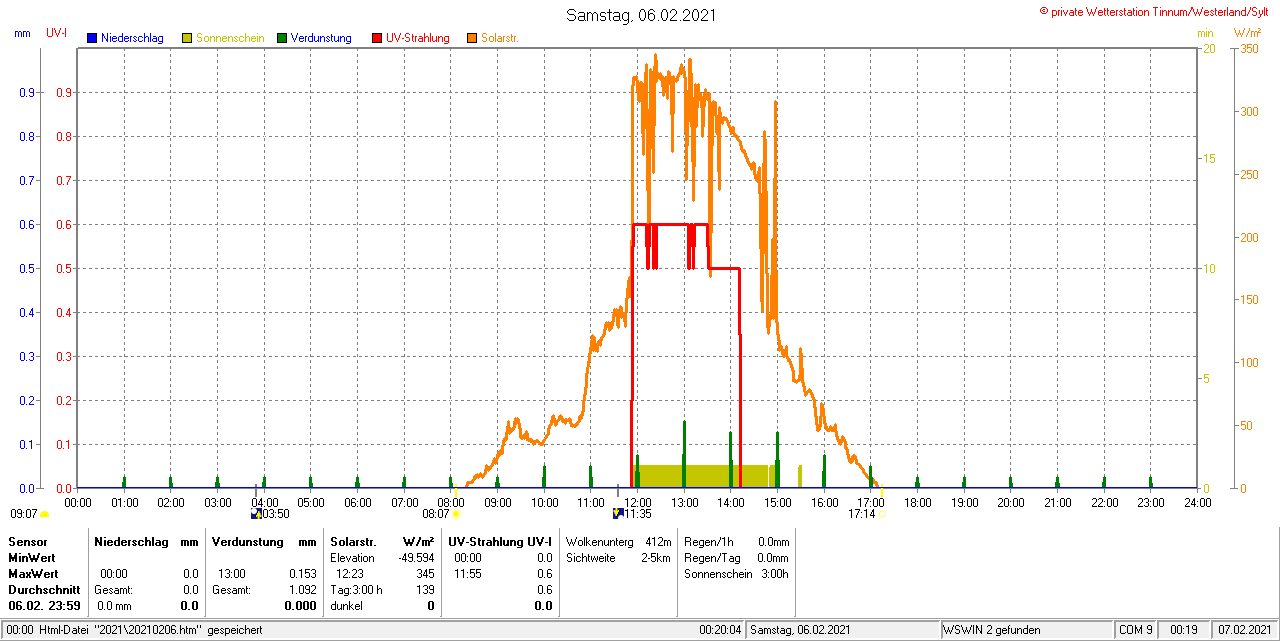The width and height of the screenshot is (1280, 641).
Task: Click the moon time 03:50
Action: 276,514
